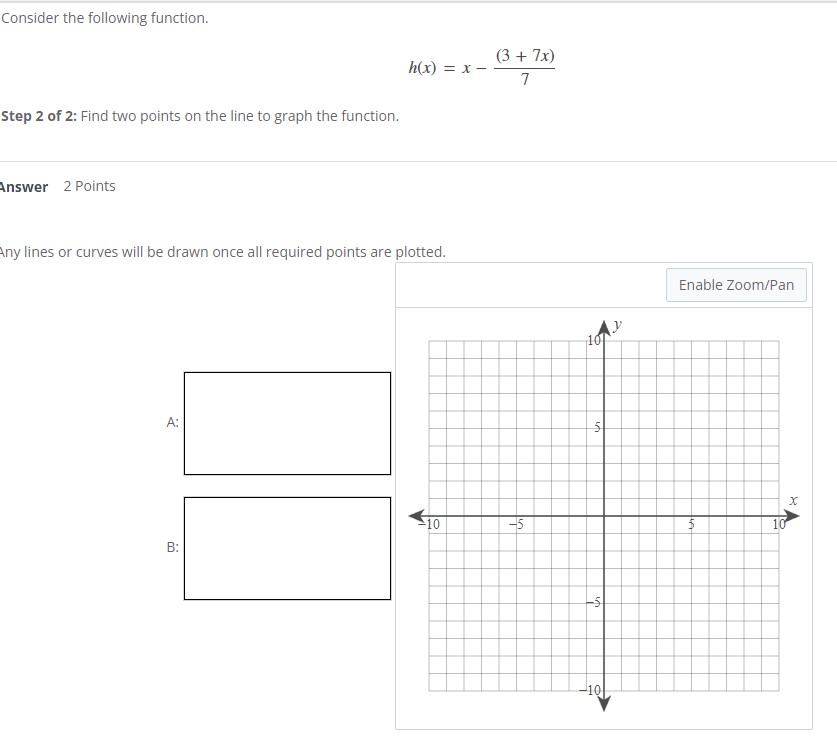Select the negative 10 label on the x-axis
837x740 pixels.
[x=431, y=524]
